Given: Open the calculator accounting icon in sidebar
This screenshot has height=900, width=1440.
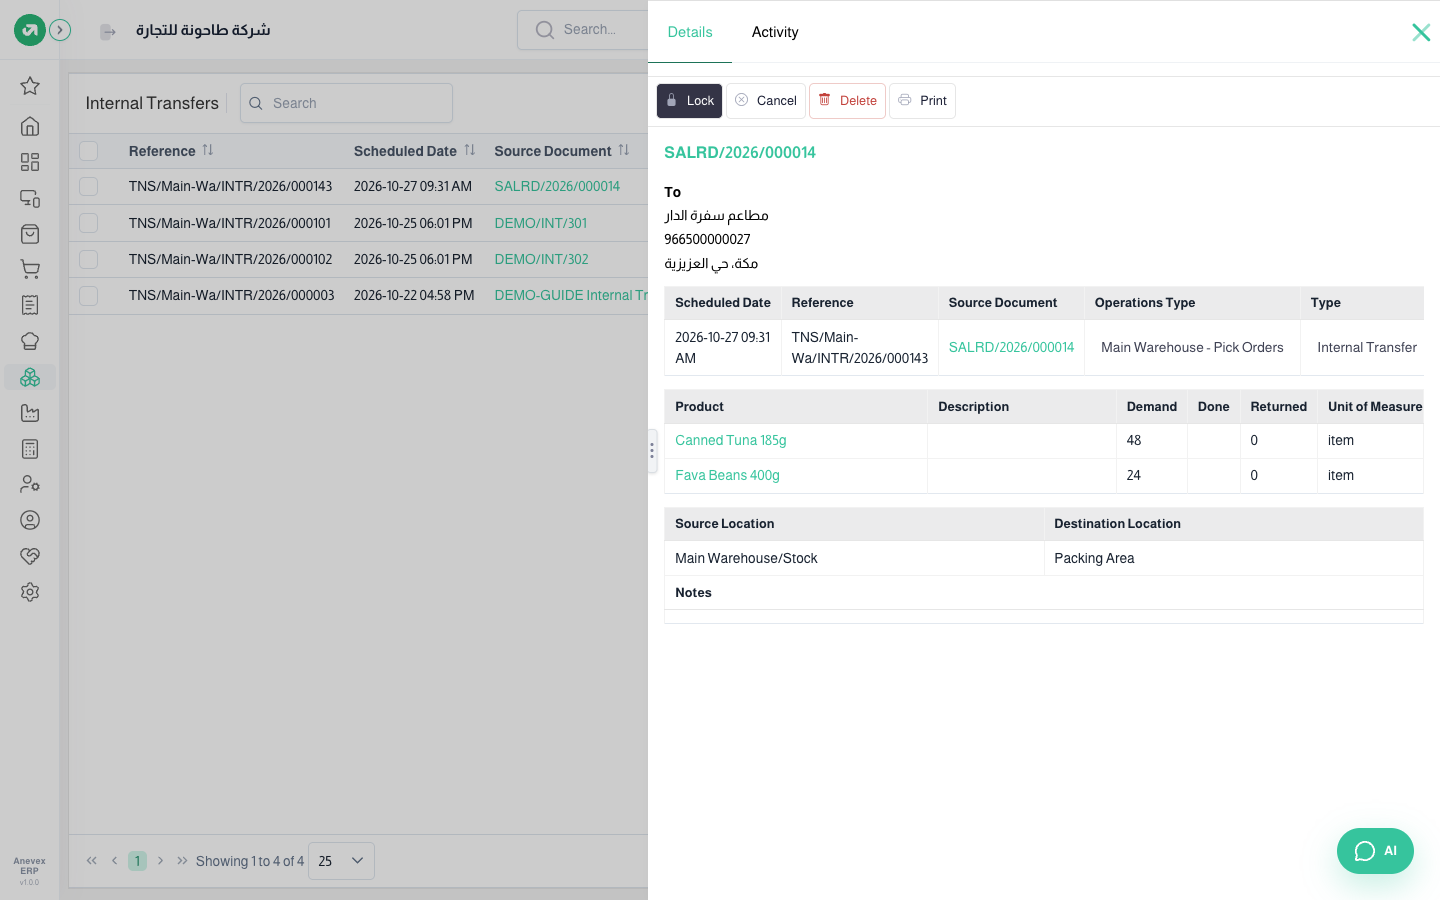Looking at the screenshot, I should (30, 449).
